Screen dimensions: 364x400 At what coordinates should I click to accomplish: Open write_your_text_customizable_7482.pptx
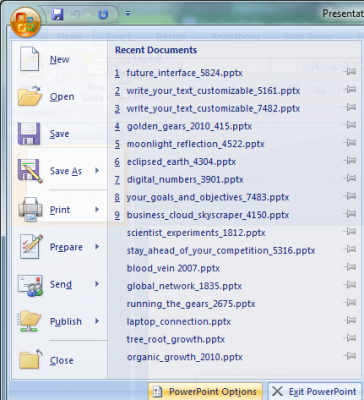click(213, 108)
